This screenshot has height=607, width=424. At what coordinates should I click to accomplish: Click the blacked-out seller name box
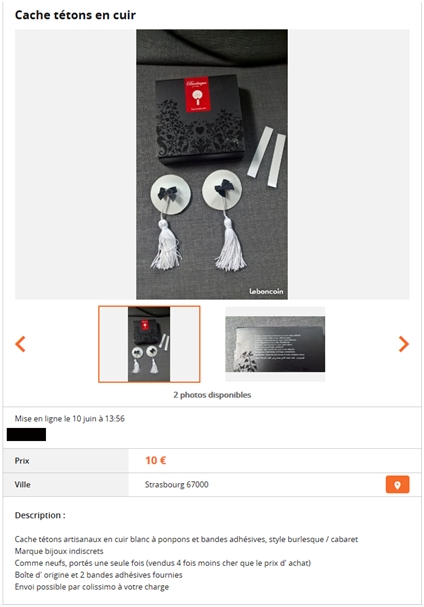coord(26,434)
